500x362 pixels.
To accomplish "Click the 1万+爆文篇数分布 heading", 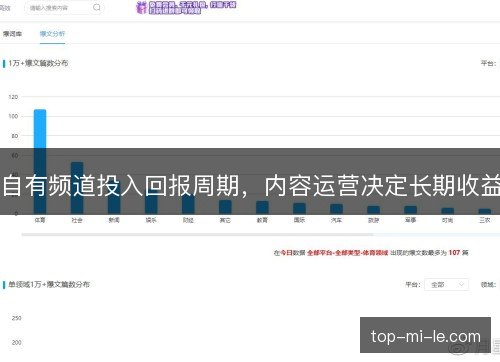I will pyautogui.click(x=38, y=63).
